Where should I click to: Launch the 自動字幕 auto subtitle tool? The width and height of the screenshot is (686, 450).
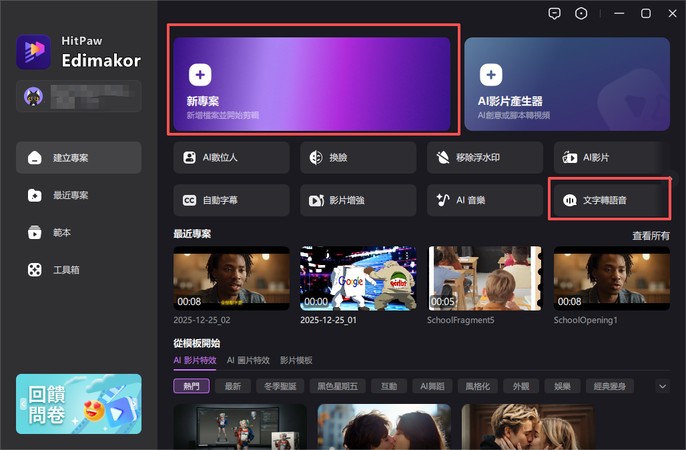click(231, 200)
